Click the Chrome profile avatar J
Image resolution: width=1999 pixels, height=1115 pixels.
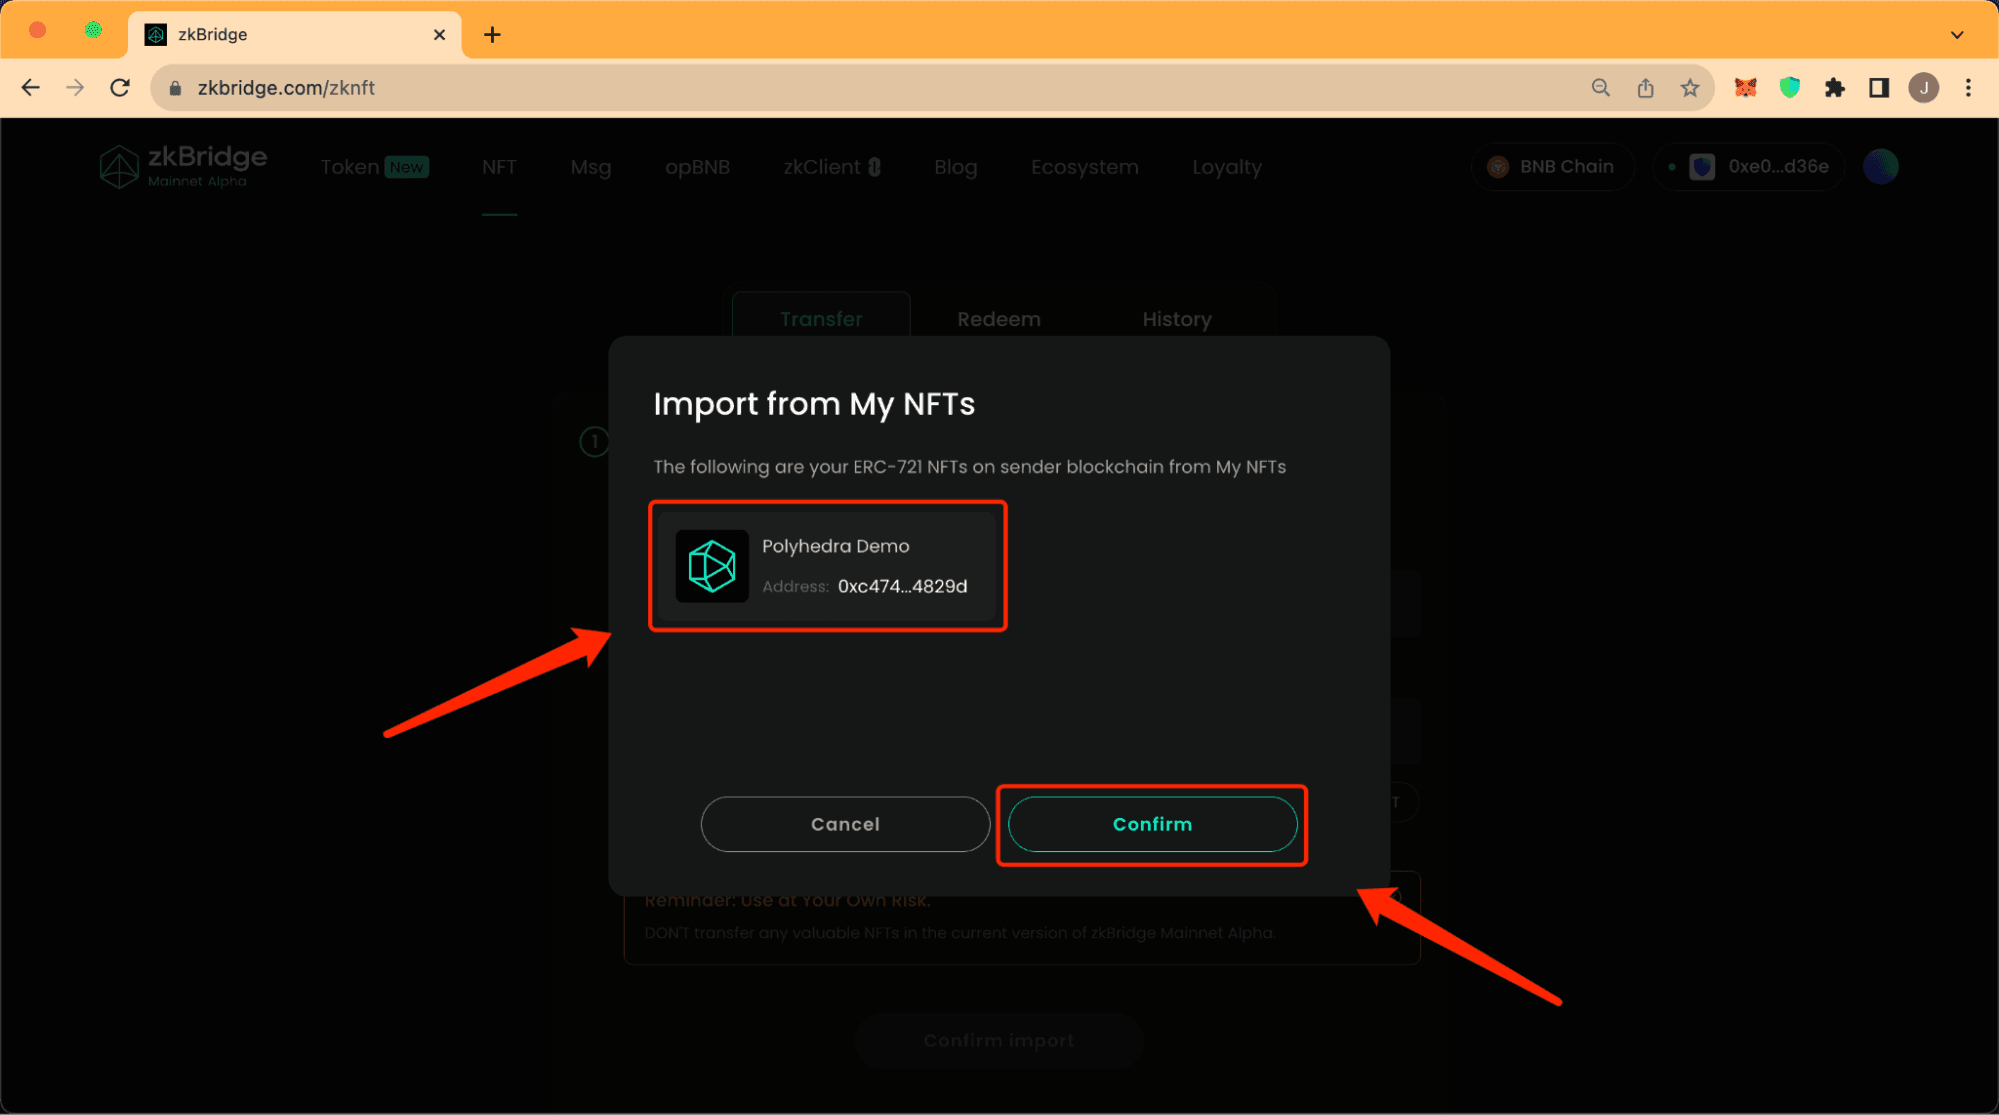tap(1924, 88)
